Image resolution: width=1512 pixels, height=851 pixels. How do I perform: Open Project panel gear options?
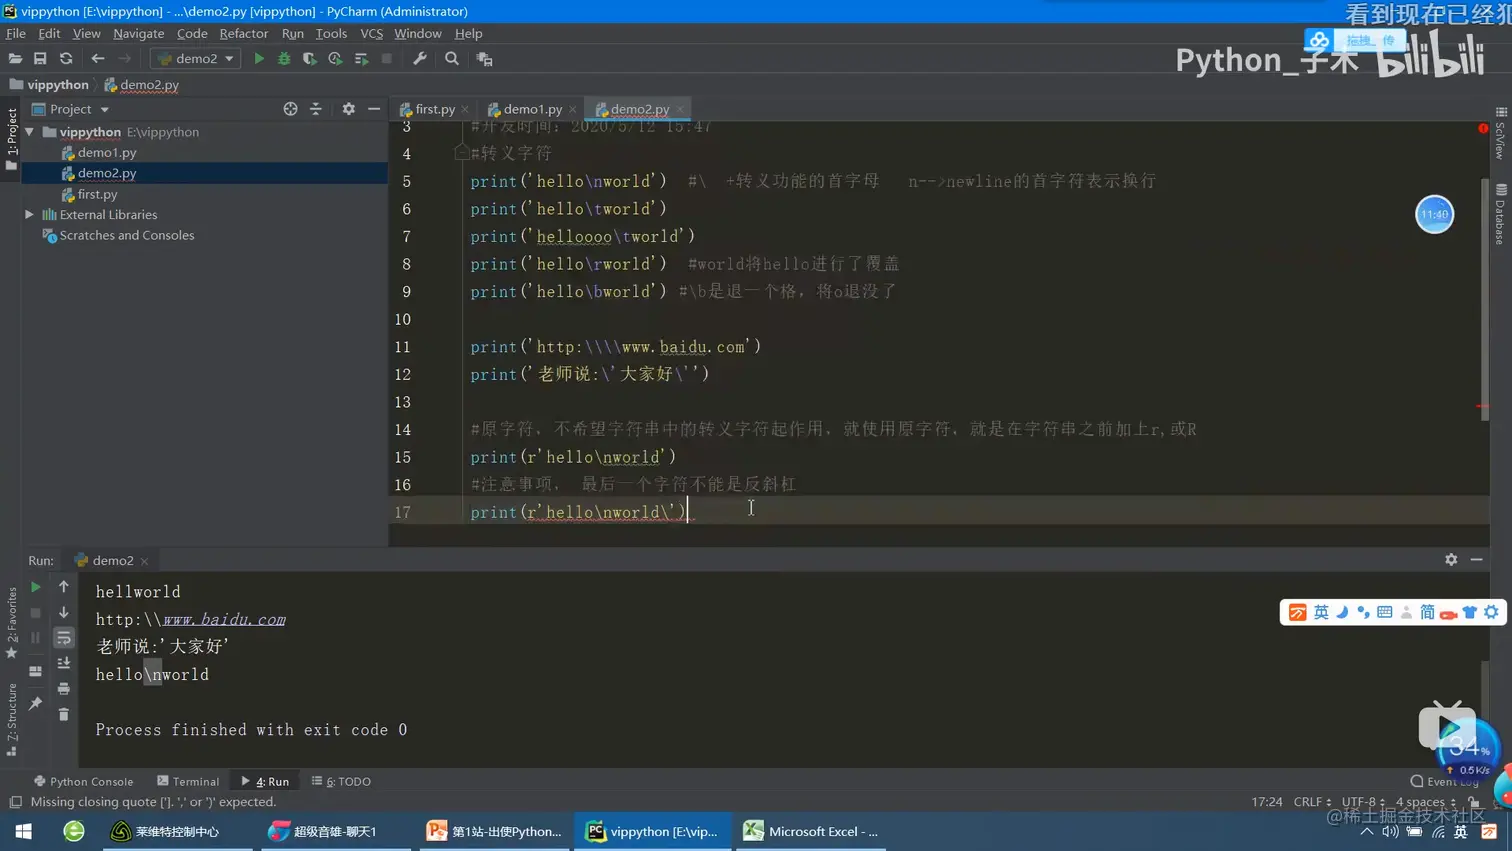pos(348,109)
